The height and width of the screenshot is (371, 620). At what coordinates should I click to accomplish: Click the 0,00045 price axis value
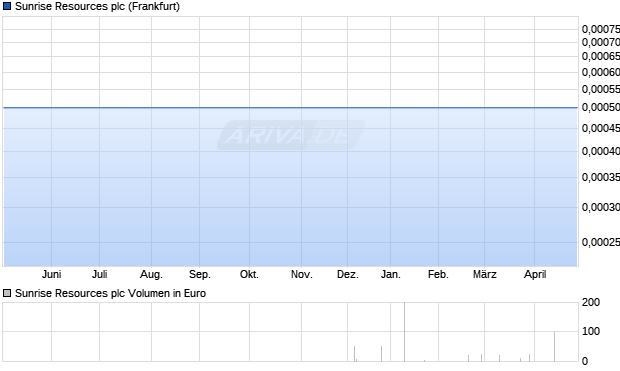601,128
